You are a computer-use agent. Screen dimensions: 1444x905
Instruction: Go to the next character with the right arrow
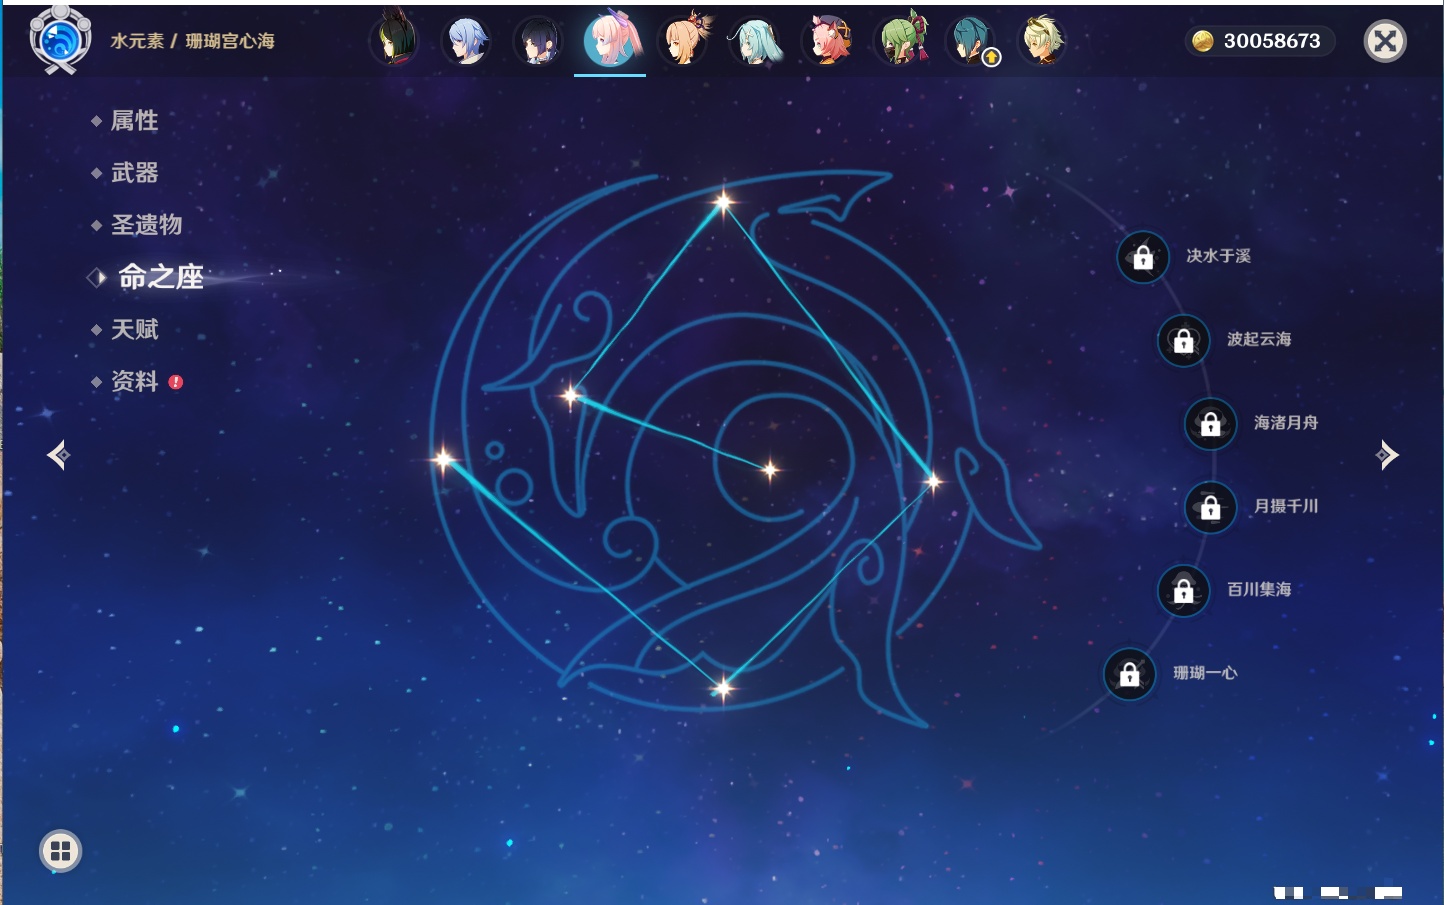[x=1387, y=455]
